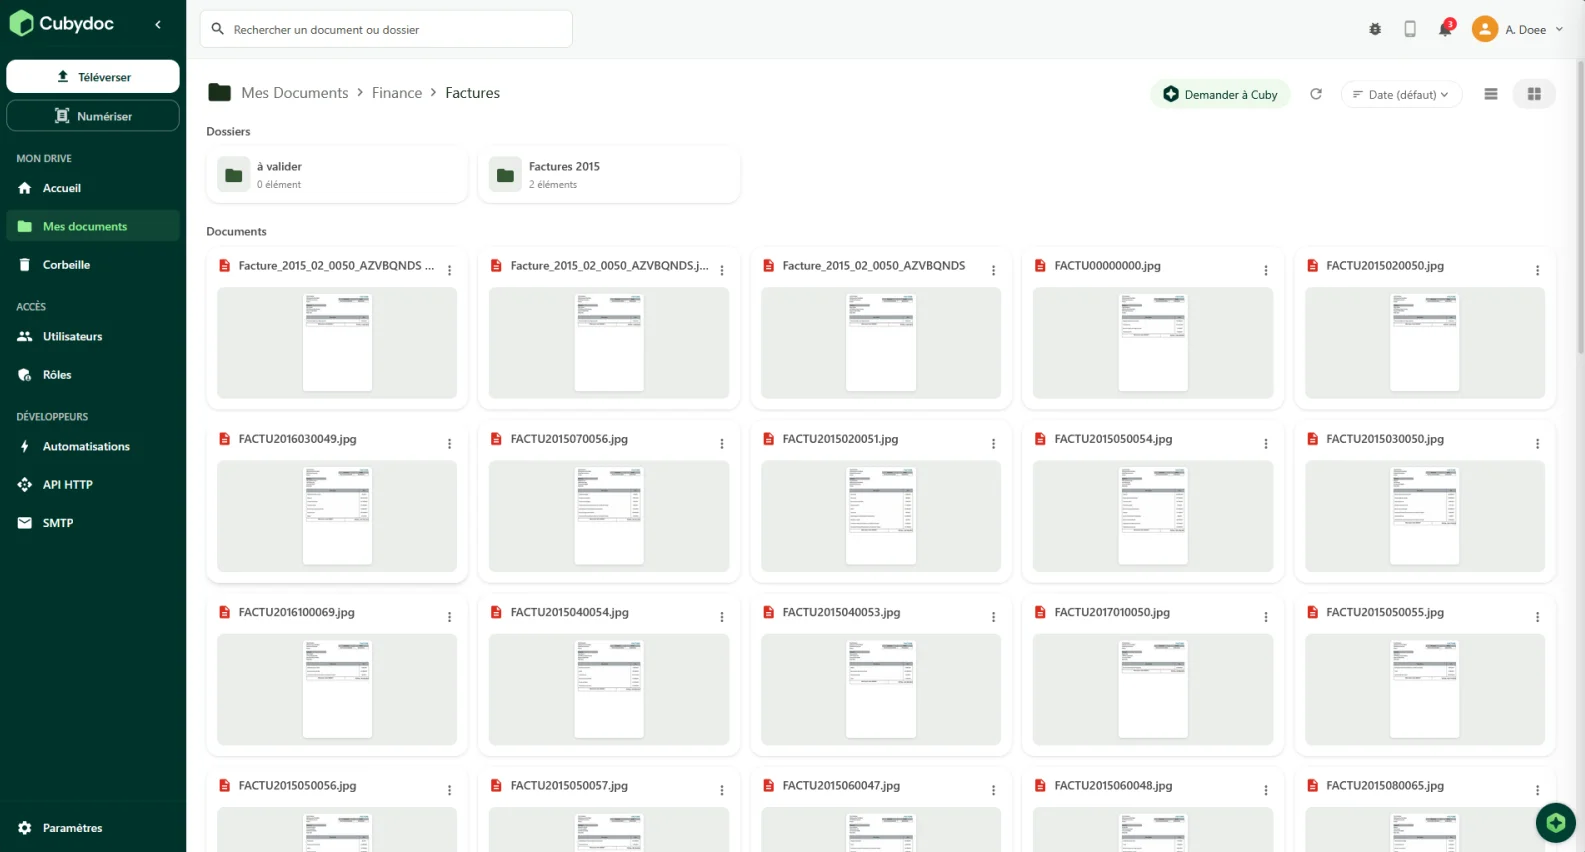Click the Cubydoc logo in the sidebar
Screen dimensions: 1585x852
(x=62, y=23)
